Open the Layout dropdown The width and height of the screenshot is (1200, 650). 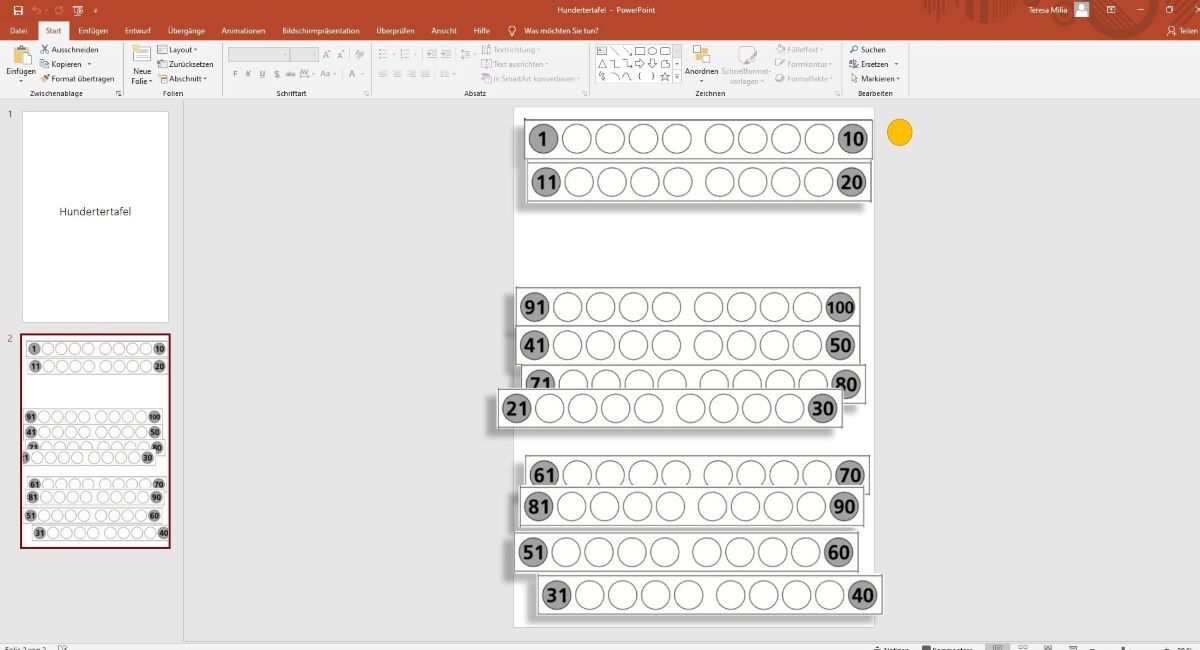(x=180, y=49)
